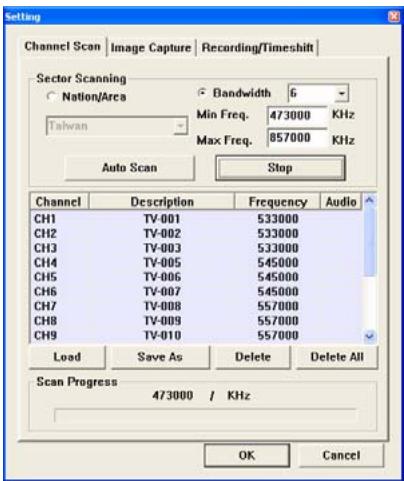Load a saved channel list
This screenshot has height=481, width=404.
coord(67,357)
